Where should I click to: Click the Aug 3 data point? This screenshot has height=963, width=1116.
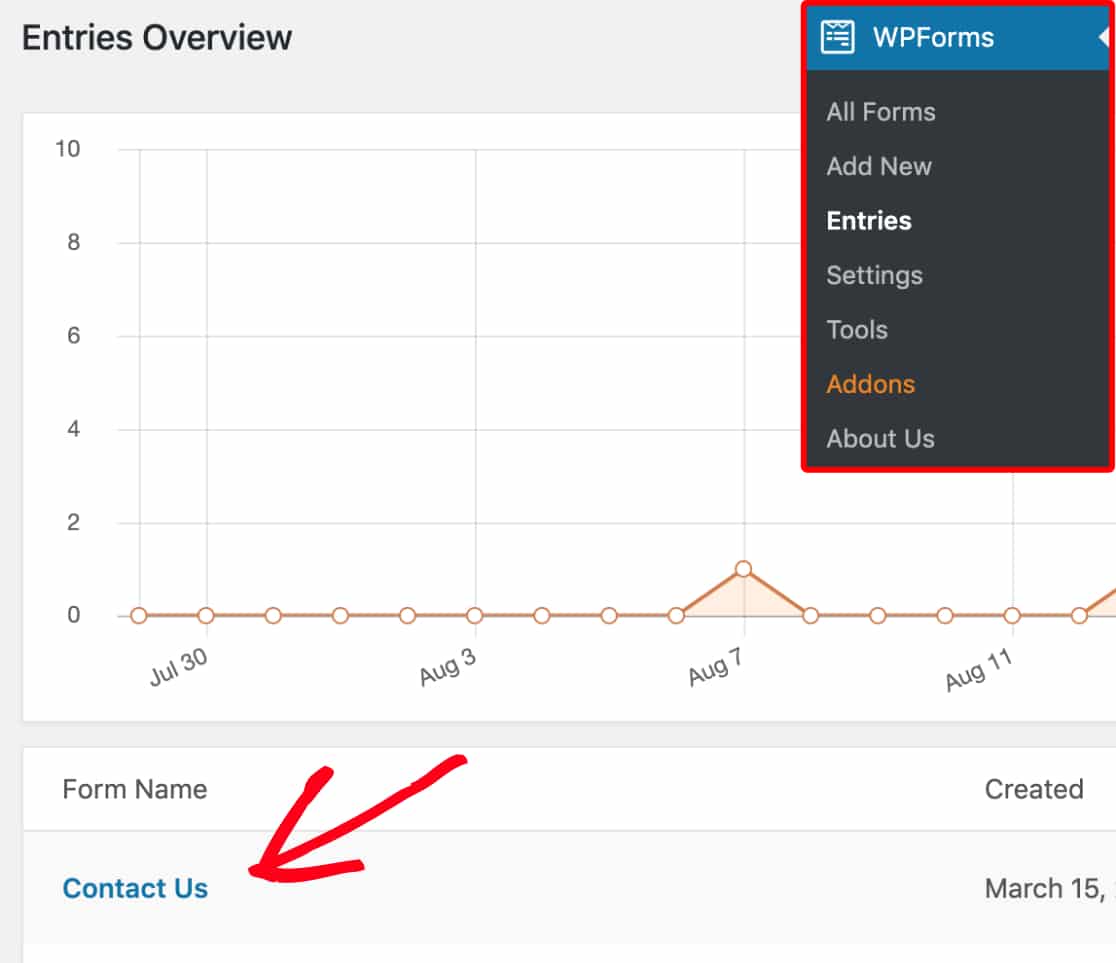475,616
